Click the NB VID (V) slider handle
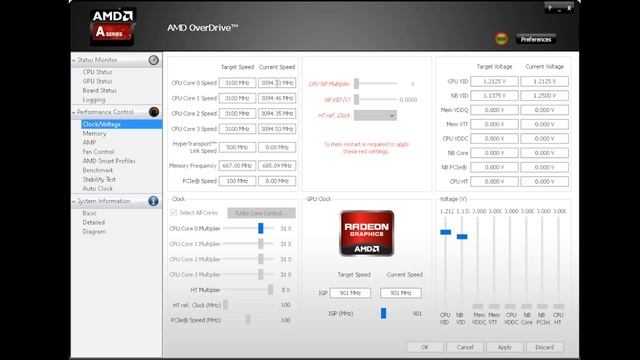 coord(356,100)
